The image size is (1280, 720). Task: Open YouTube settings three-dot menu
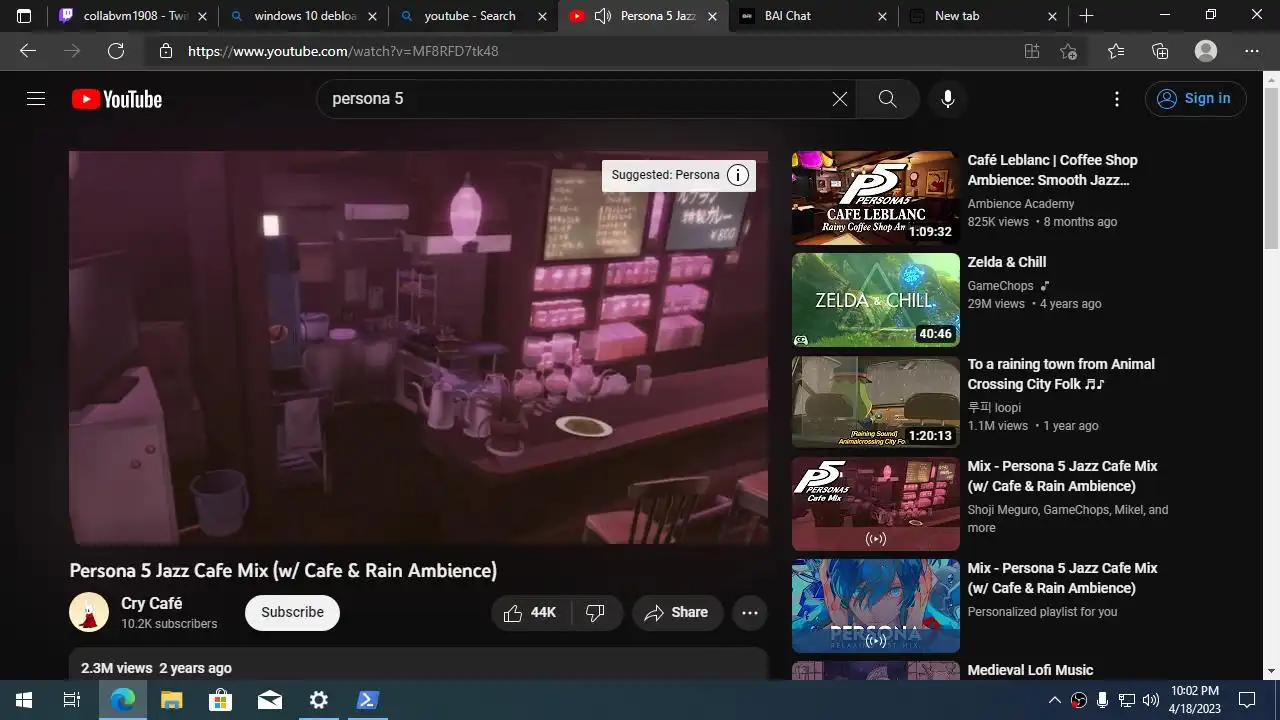[1117, 98]
